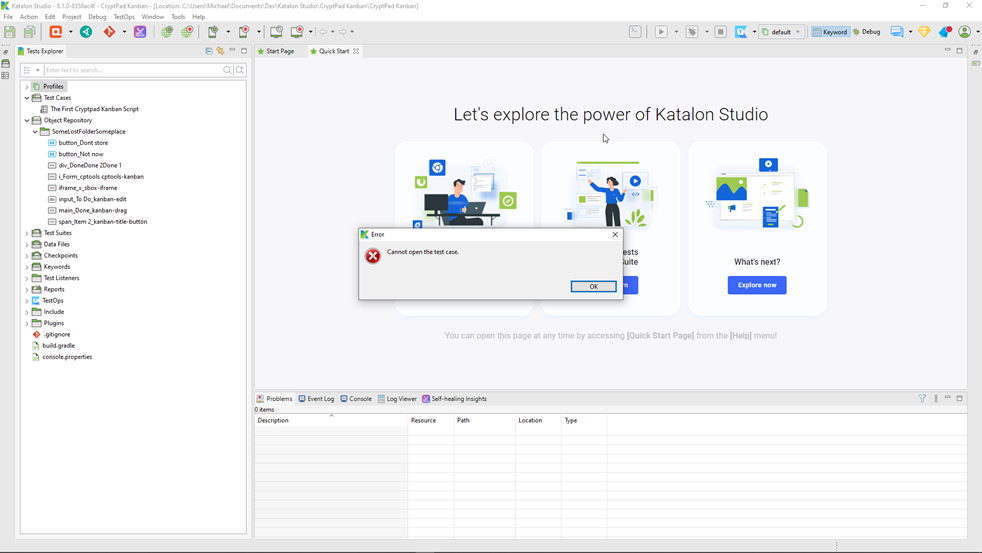
Task: Click Collapse All in Tests Explorer
Action: tap(209, 51)
